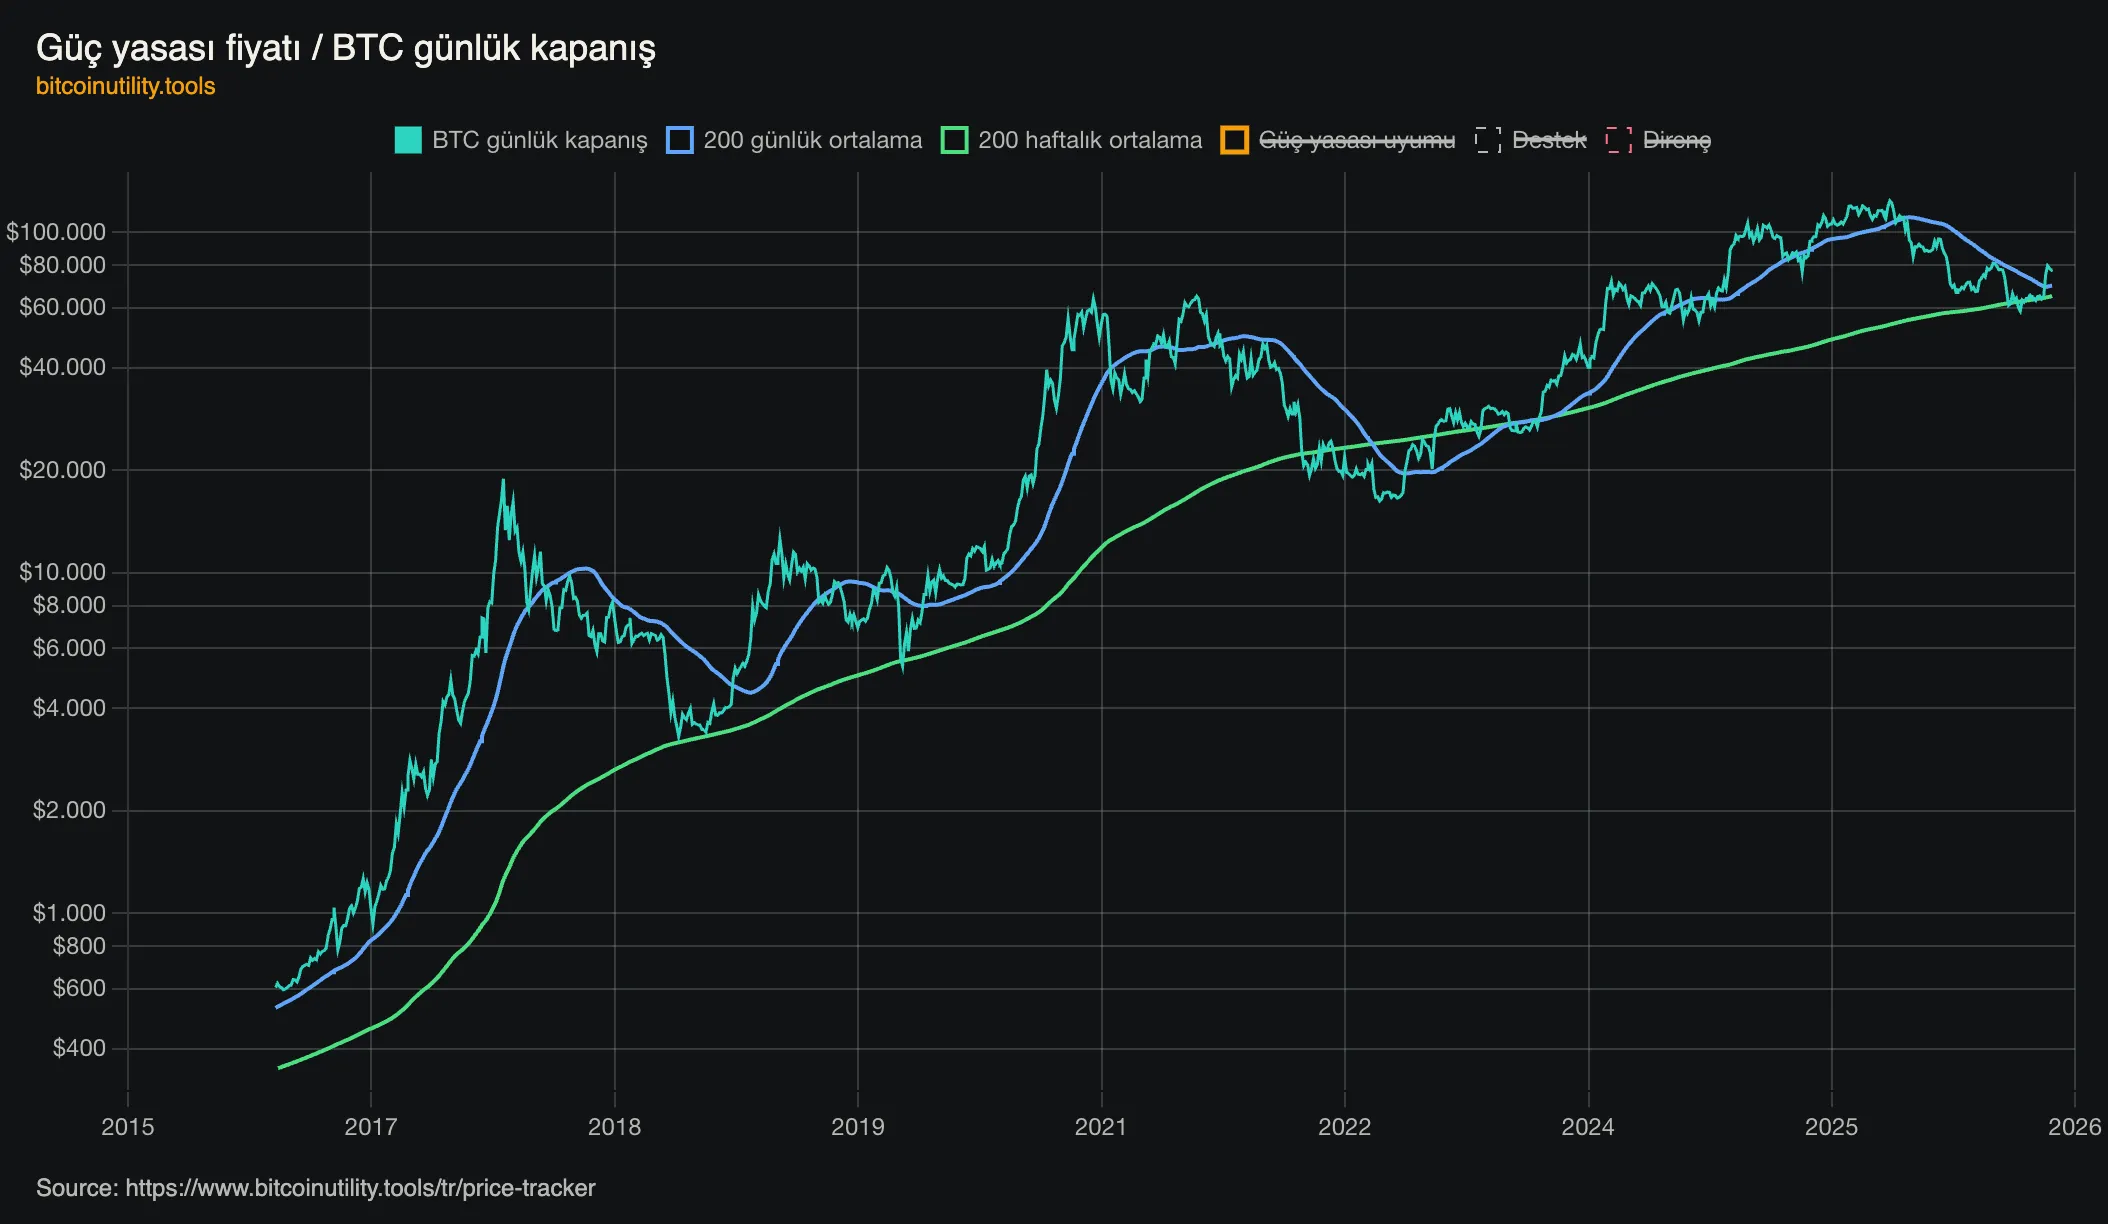The image size is (2108, 1224).
Task: Click the teal BTC günlük kapanış legend swatch
Action: [x=408, y=140]
